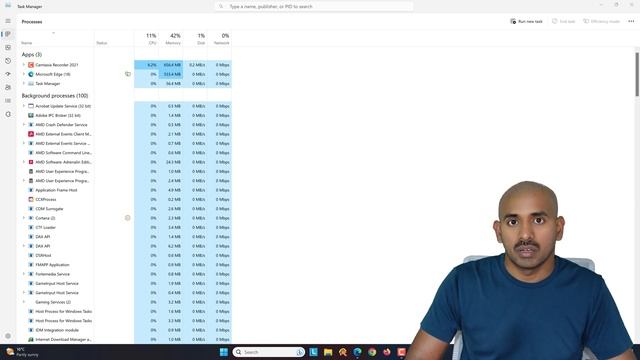Expand the Gaming Services (2) group

click(x=24, y=302)
